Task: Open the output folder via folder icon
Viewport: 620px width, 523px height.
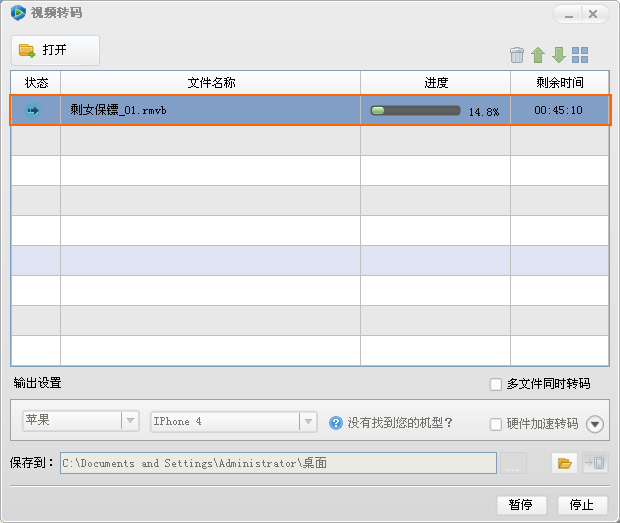Action: pos(564,463)
